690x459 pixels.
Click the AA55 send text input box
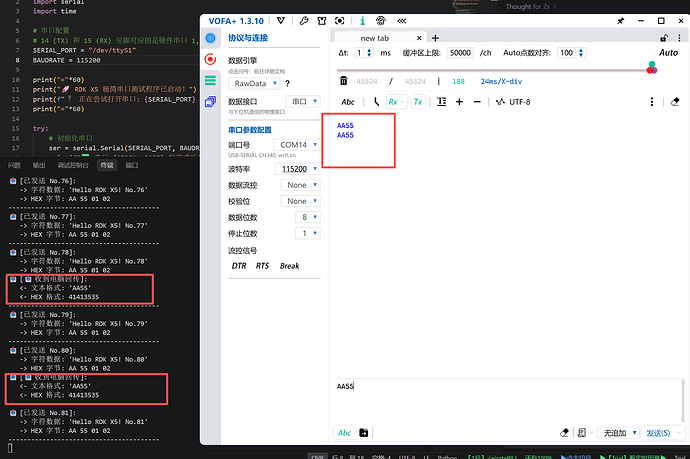pyautogui.click(x=508, y=400)
